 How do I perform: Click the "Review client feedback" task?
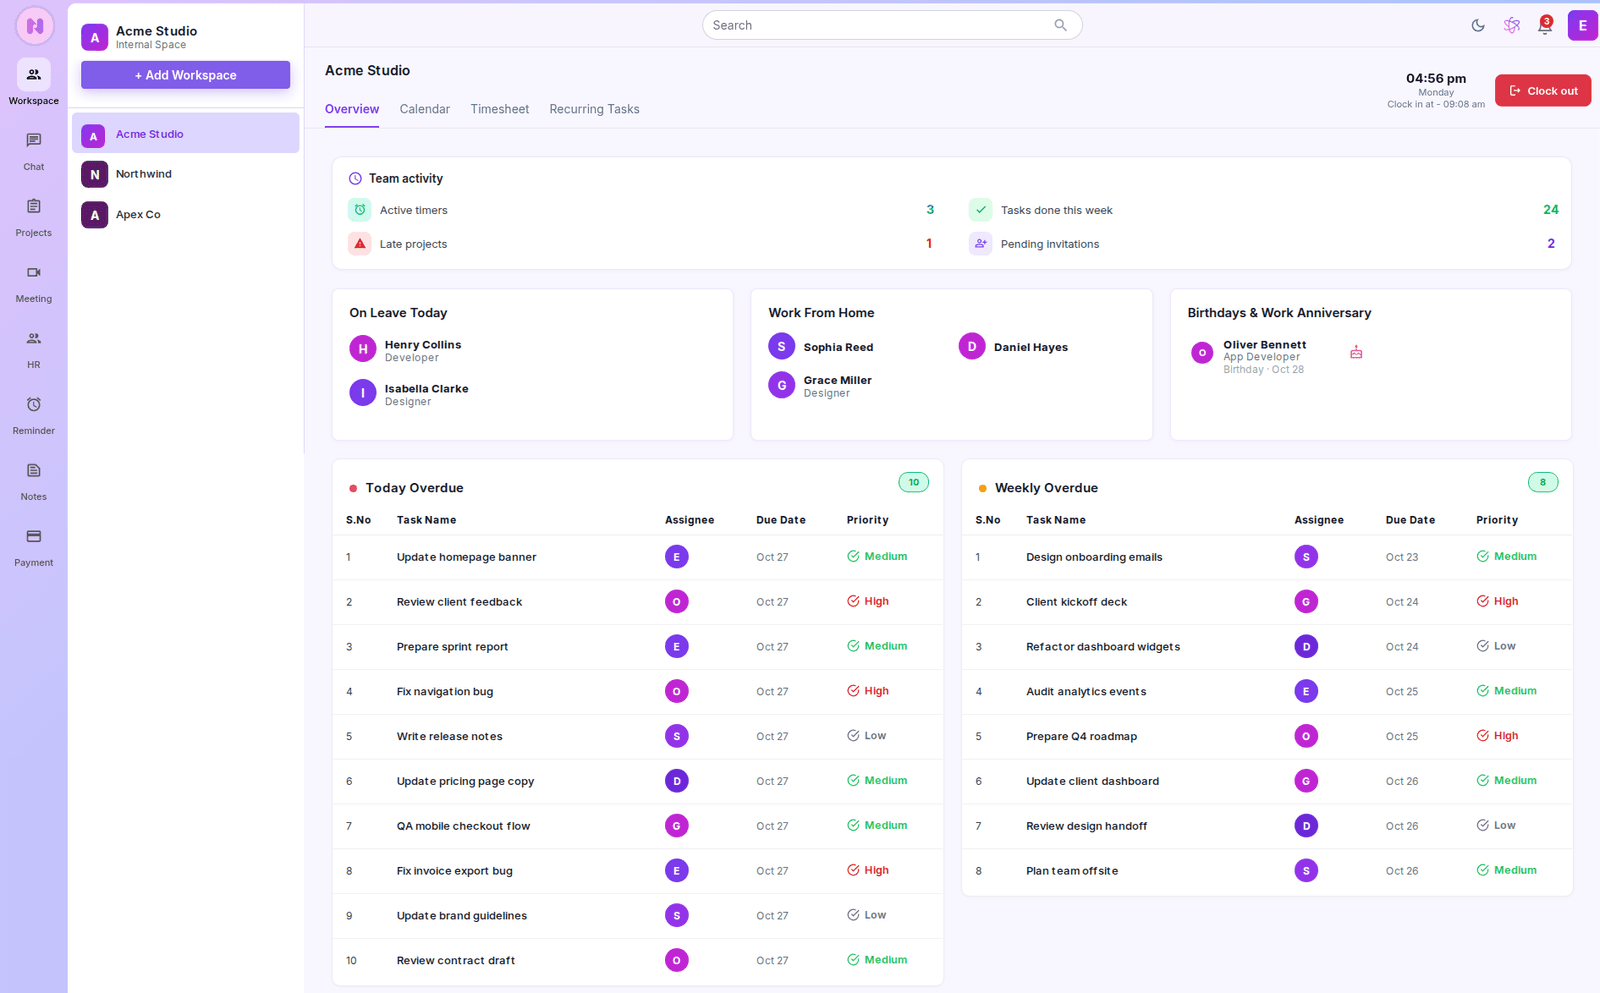459,602
